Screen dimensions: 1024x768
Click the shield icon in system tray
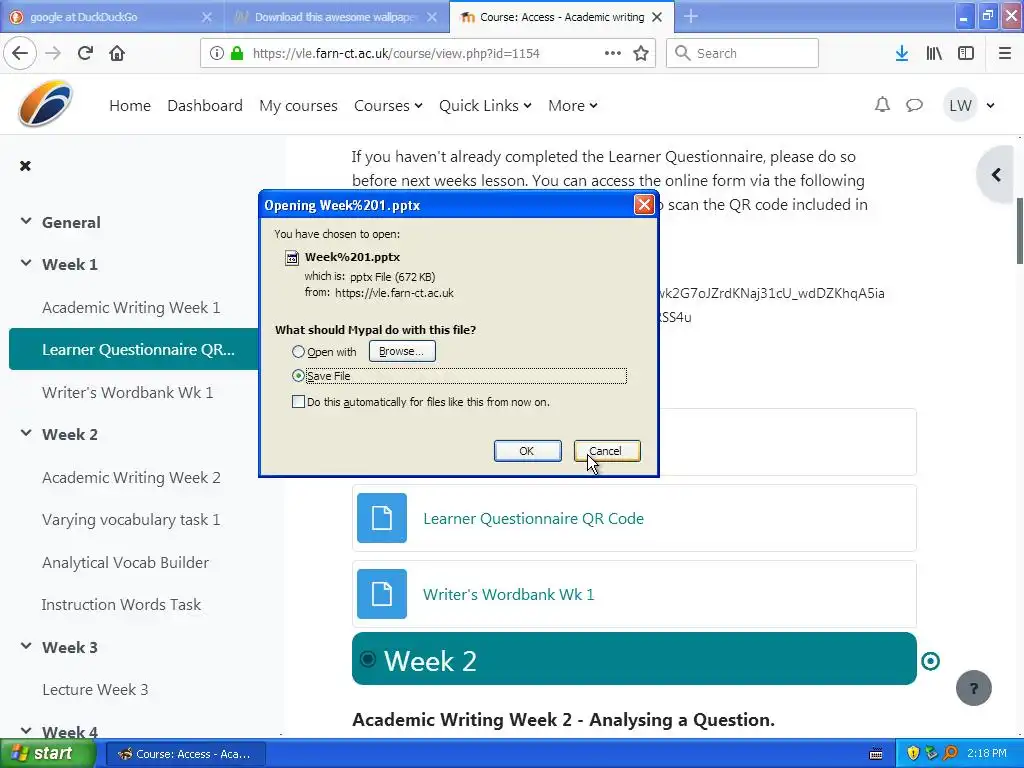[913, 753]
